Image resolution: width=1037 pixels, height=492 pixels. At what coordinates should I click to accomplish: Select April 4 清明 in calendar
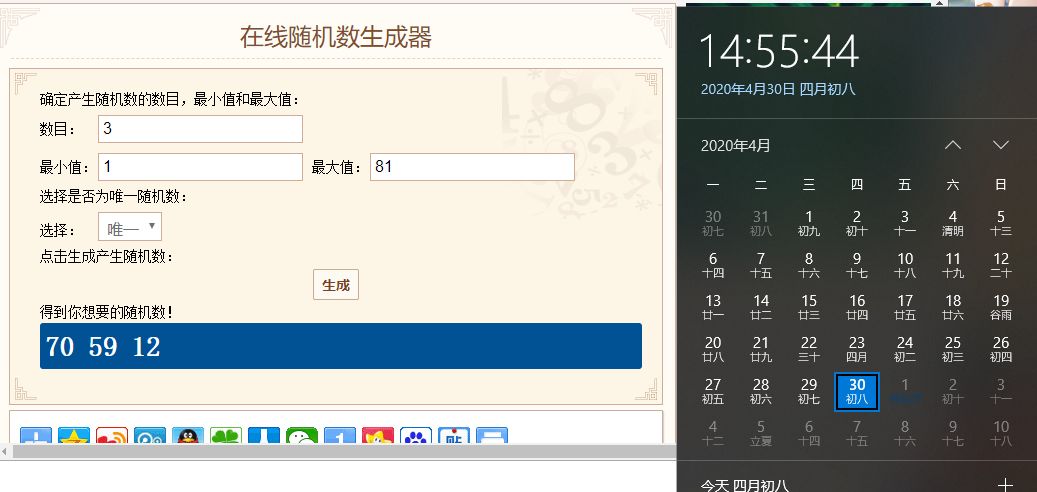coord(953,224)
